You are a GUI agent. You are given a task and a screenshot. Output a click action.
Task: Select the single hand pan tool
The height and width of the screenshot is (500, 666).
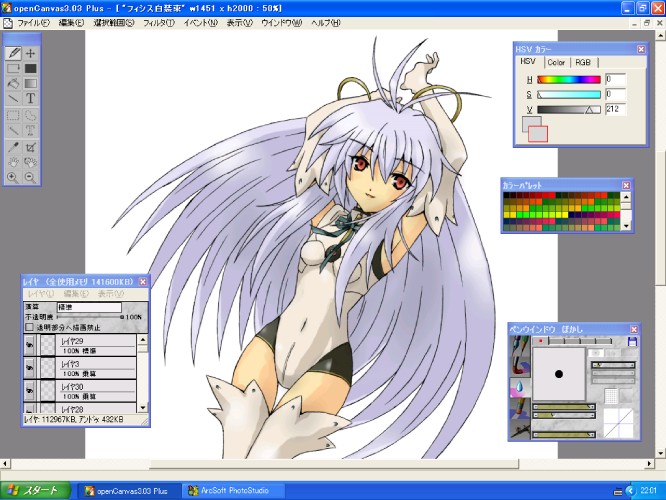13,162
